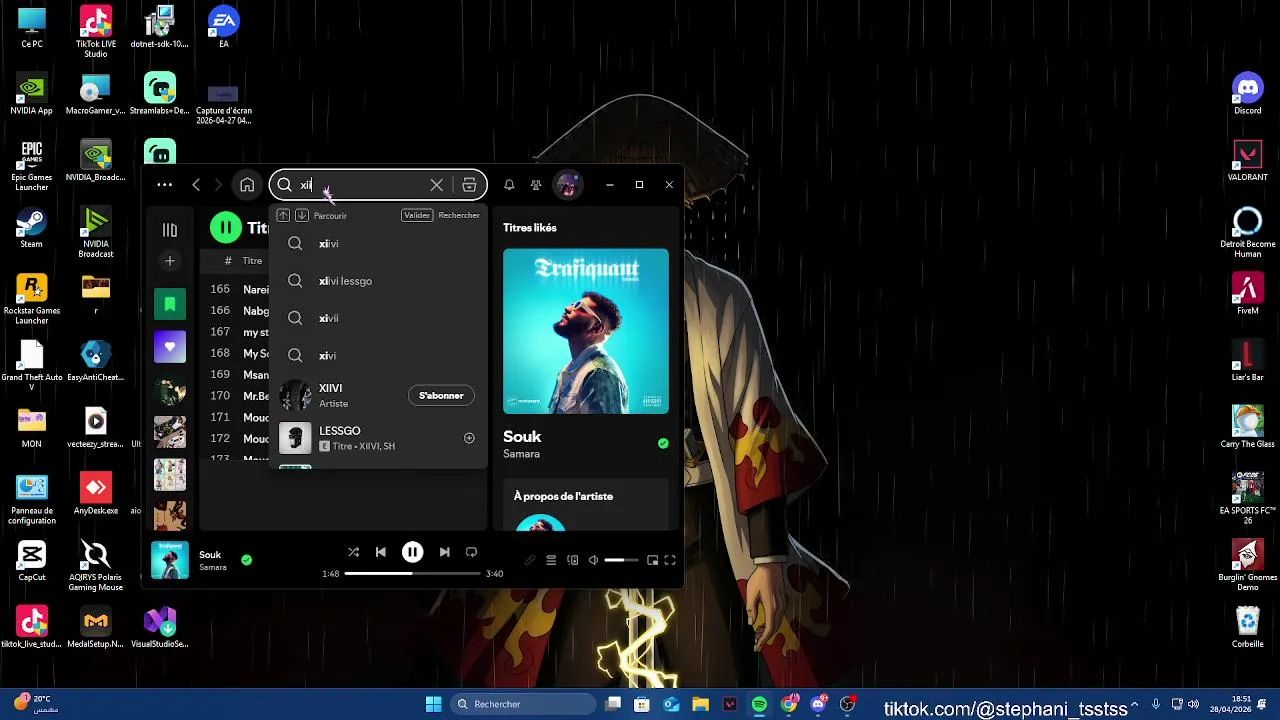
Task: Select the 'xiivi lessgo' suggestion
Action: click(378, 281)
